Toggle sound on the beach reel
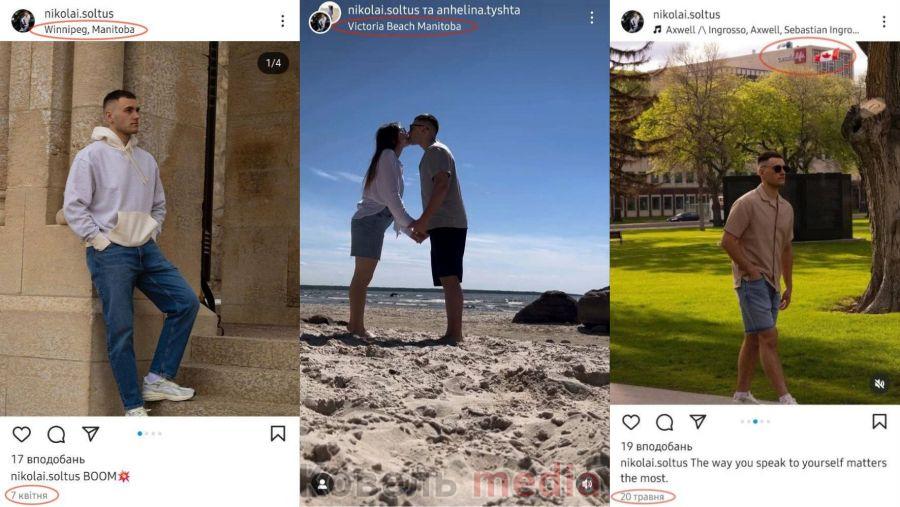The width and height of the screenshot is (900, 507). pyautogui.click(x=587, y=484)
